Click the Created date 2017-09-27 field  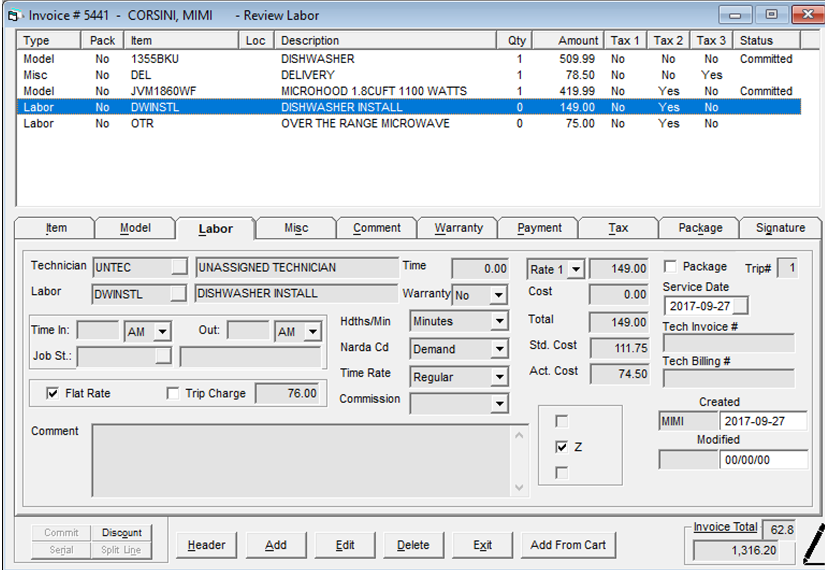[763, 421]
